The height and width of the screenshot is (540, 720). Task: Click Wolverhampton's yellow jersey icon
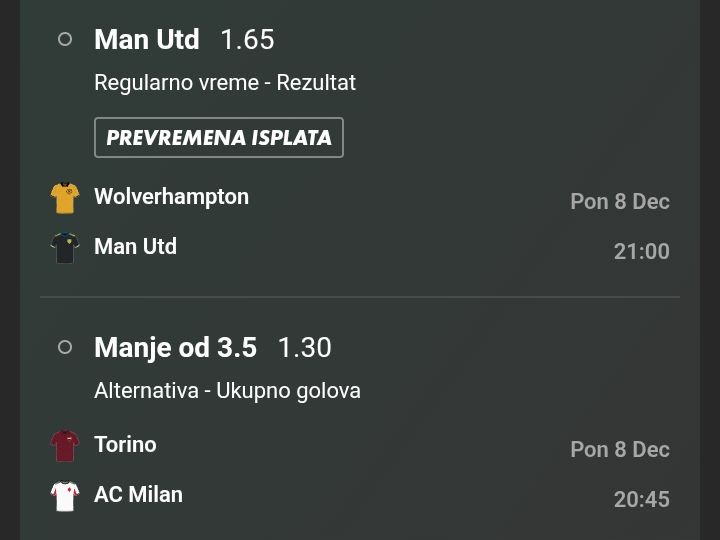pyautogui.click(x=65, y=198)
